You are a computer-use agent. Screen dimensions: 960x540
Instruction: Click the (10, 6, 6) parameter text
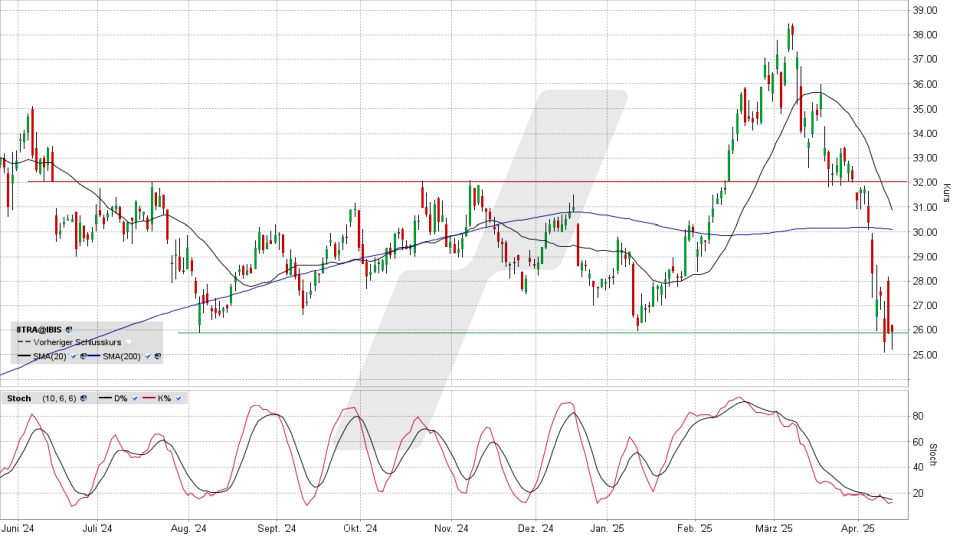[59, 398]
